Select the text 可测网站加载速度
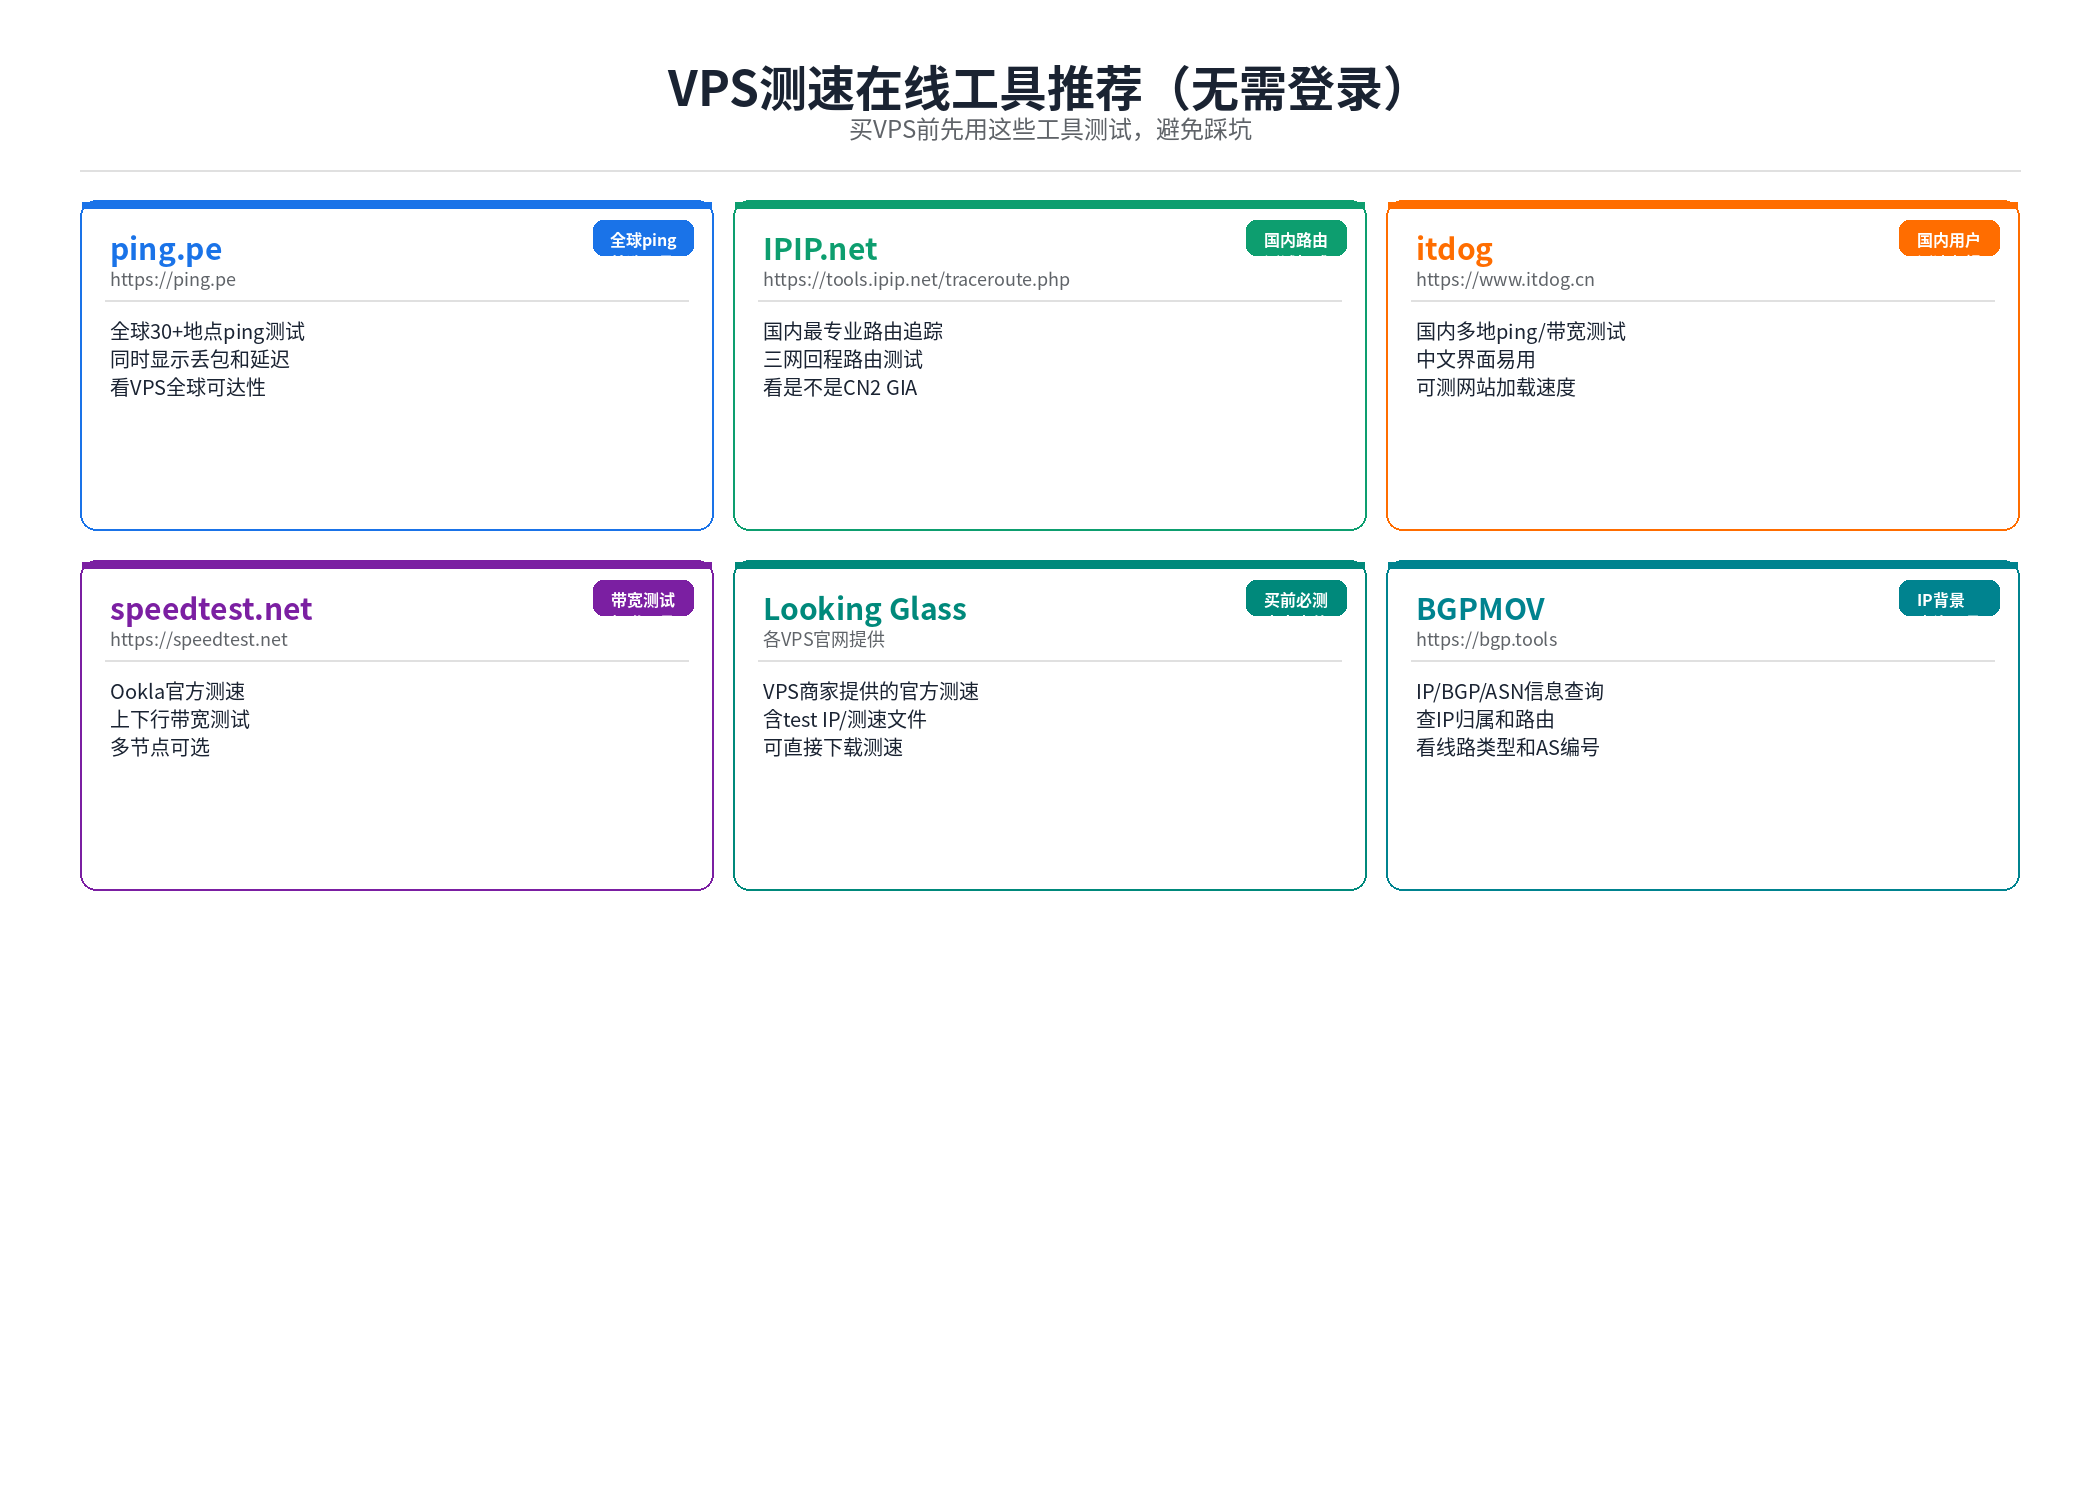Image resolution: width=2100 pixels, height=1500 pixels. pyautogui.click(x=1496, y=388)
